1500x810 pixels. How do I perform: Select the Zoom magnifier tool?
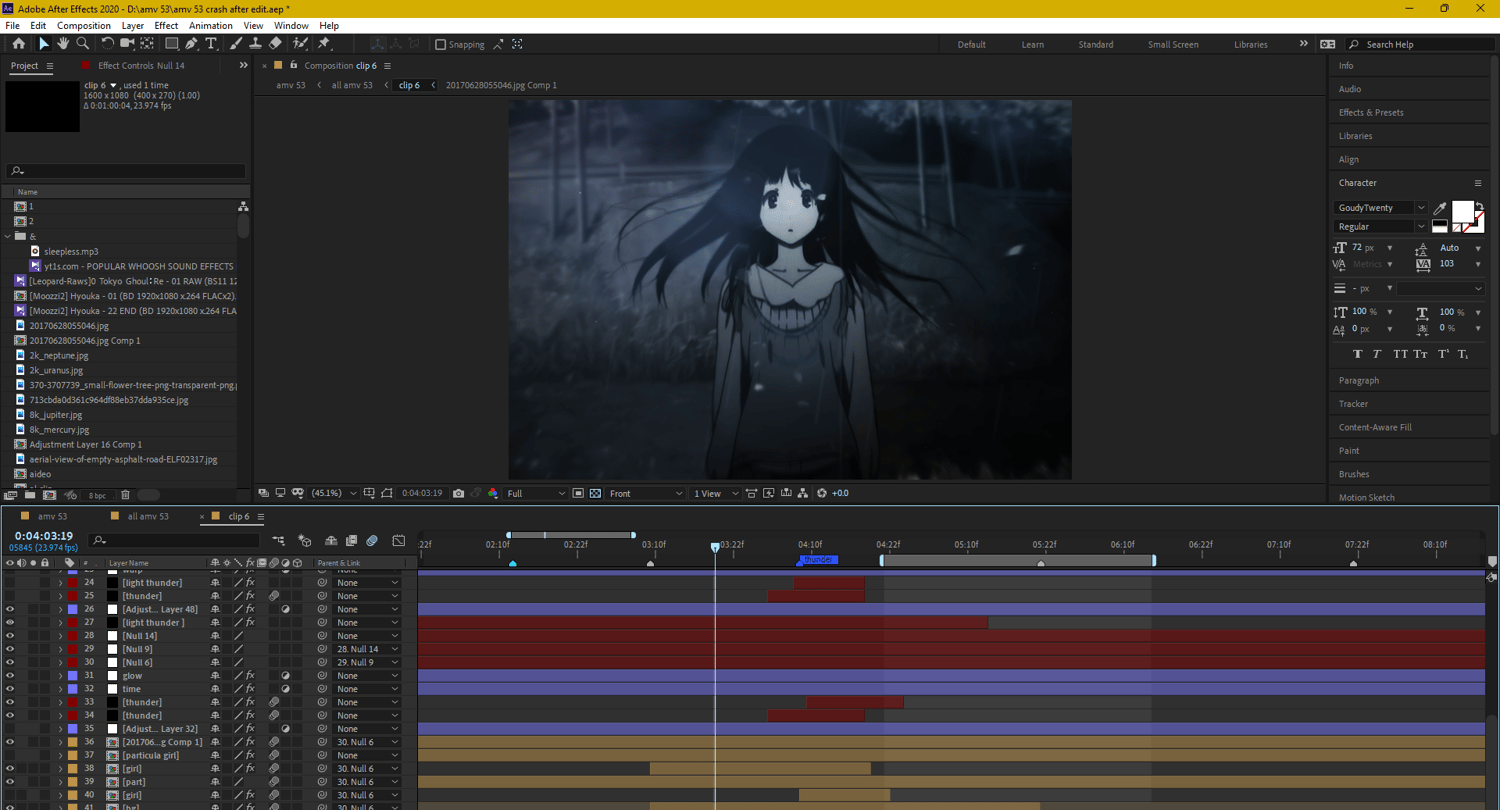(83, 44)
